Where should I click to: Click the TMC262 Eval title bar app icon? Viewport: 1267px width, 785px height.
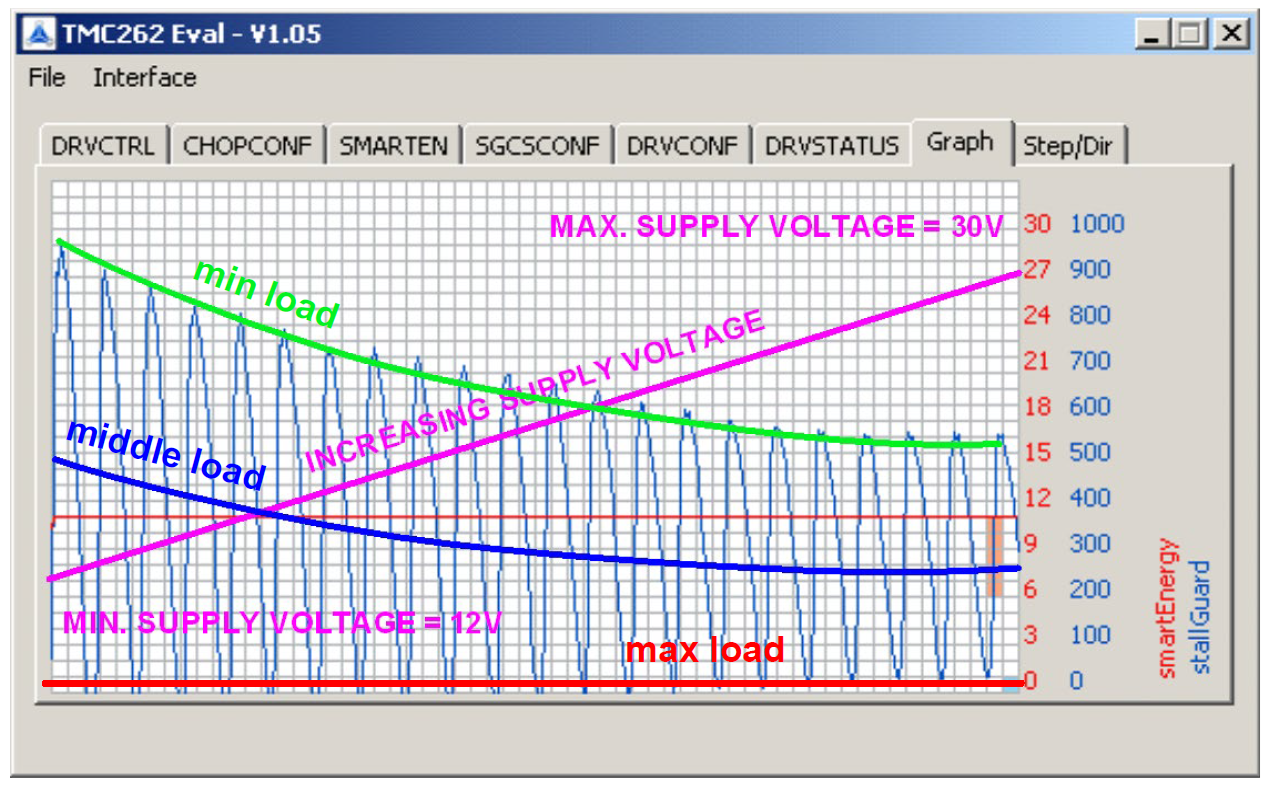coord(39,34)
